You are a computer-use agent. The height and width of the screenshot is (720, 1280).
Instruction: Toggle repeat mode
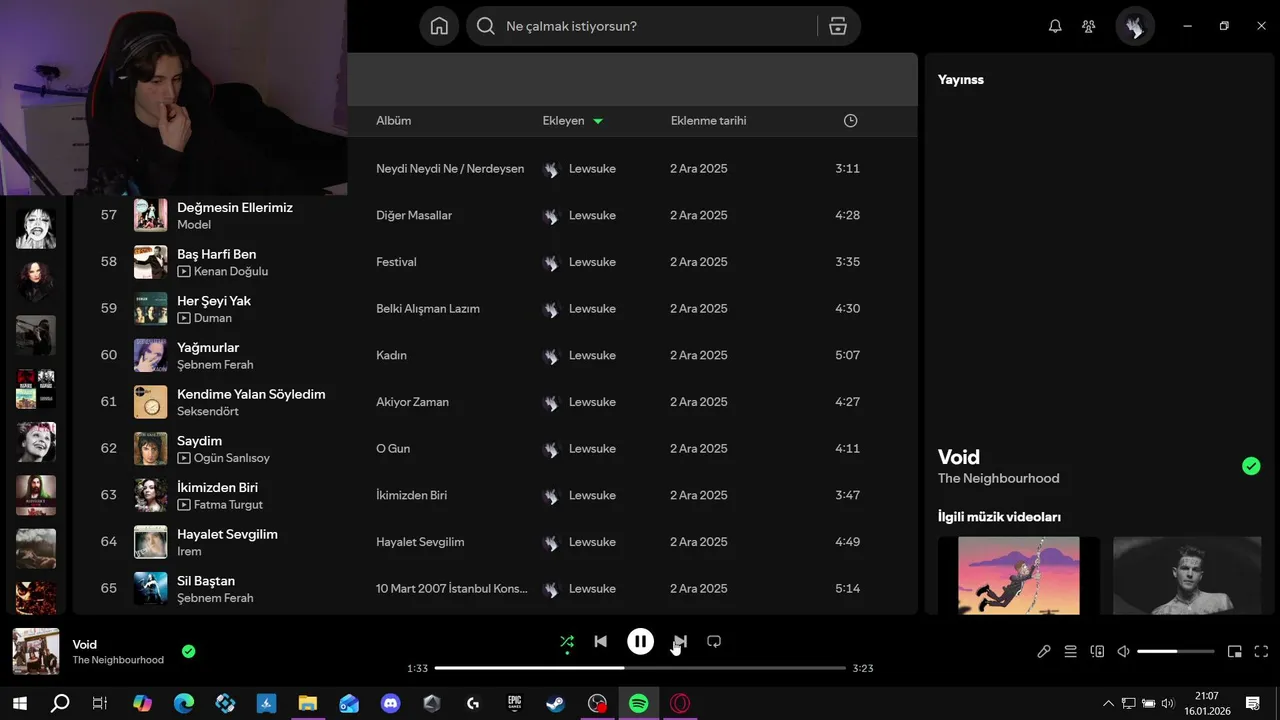[714, 642]
